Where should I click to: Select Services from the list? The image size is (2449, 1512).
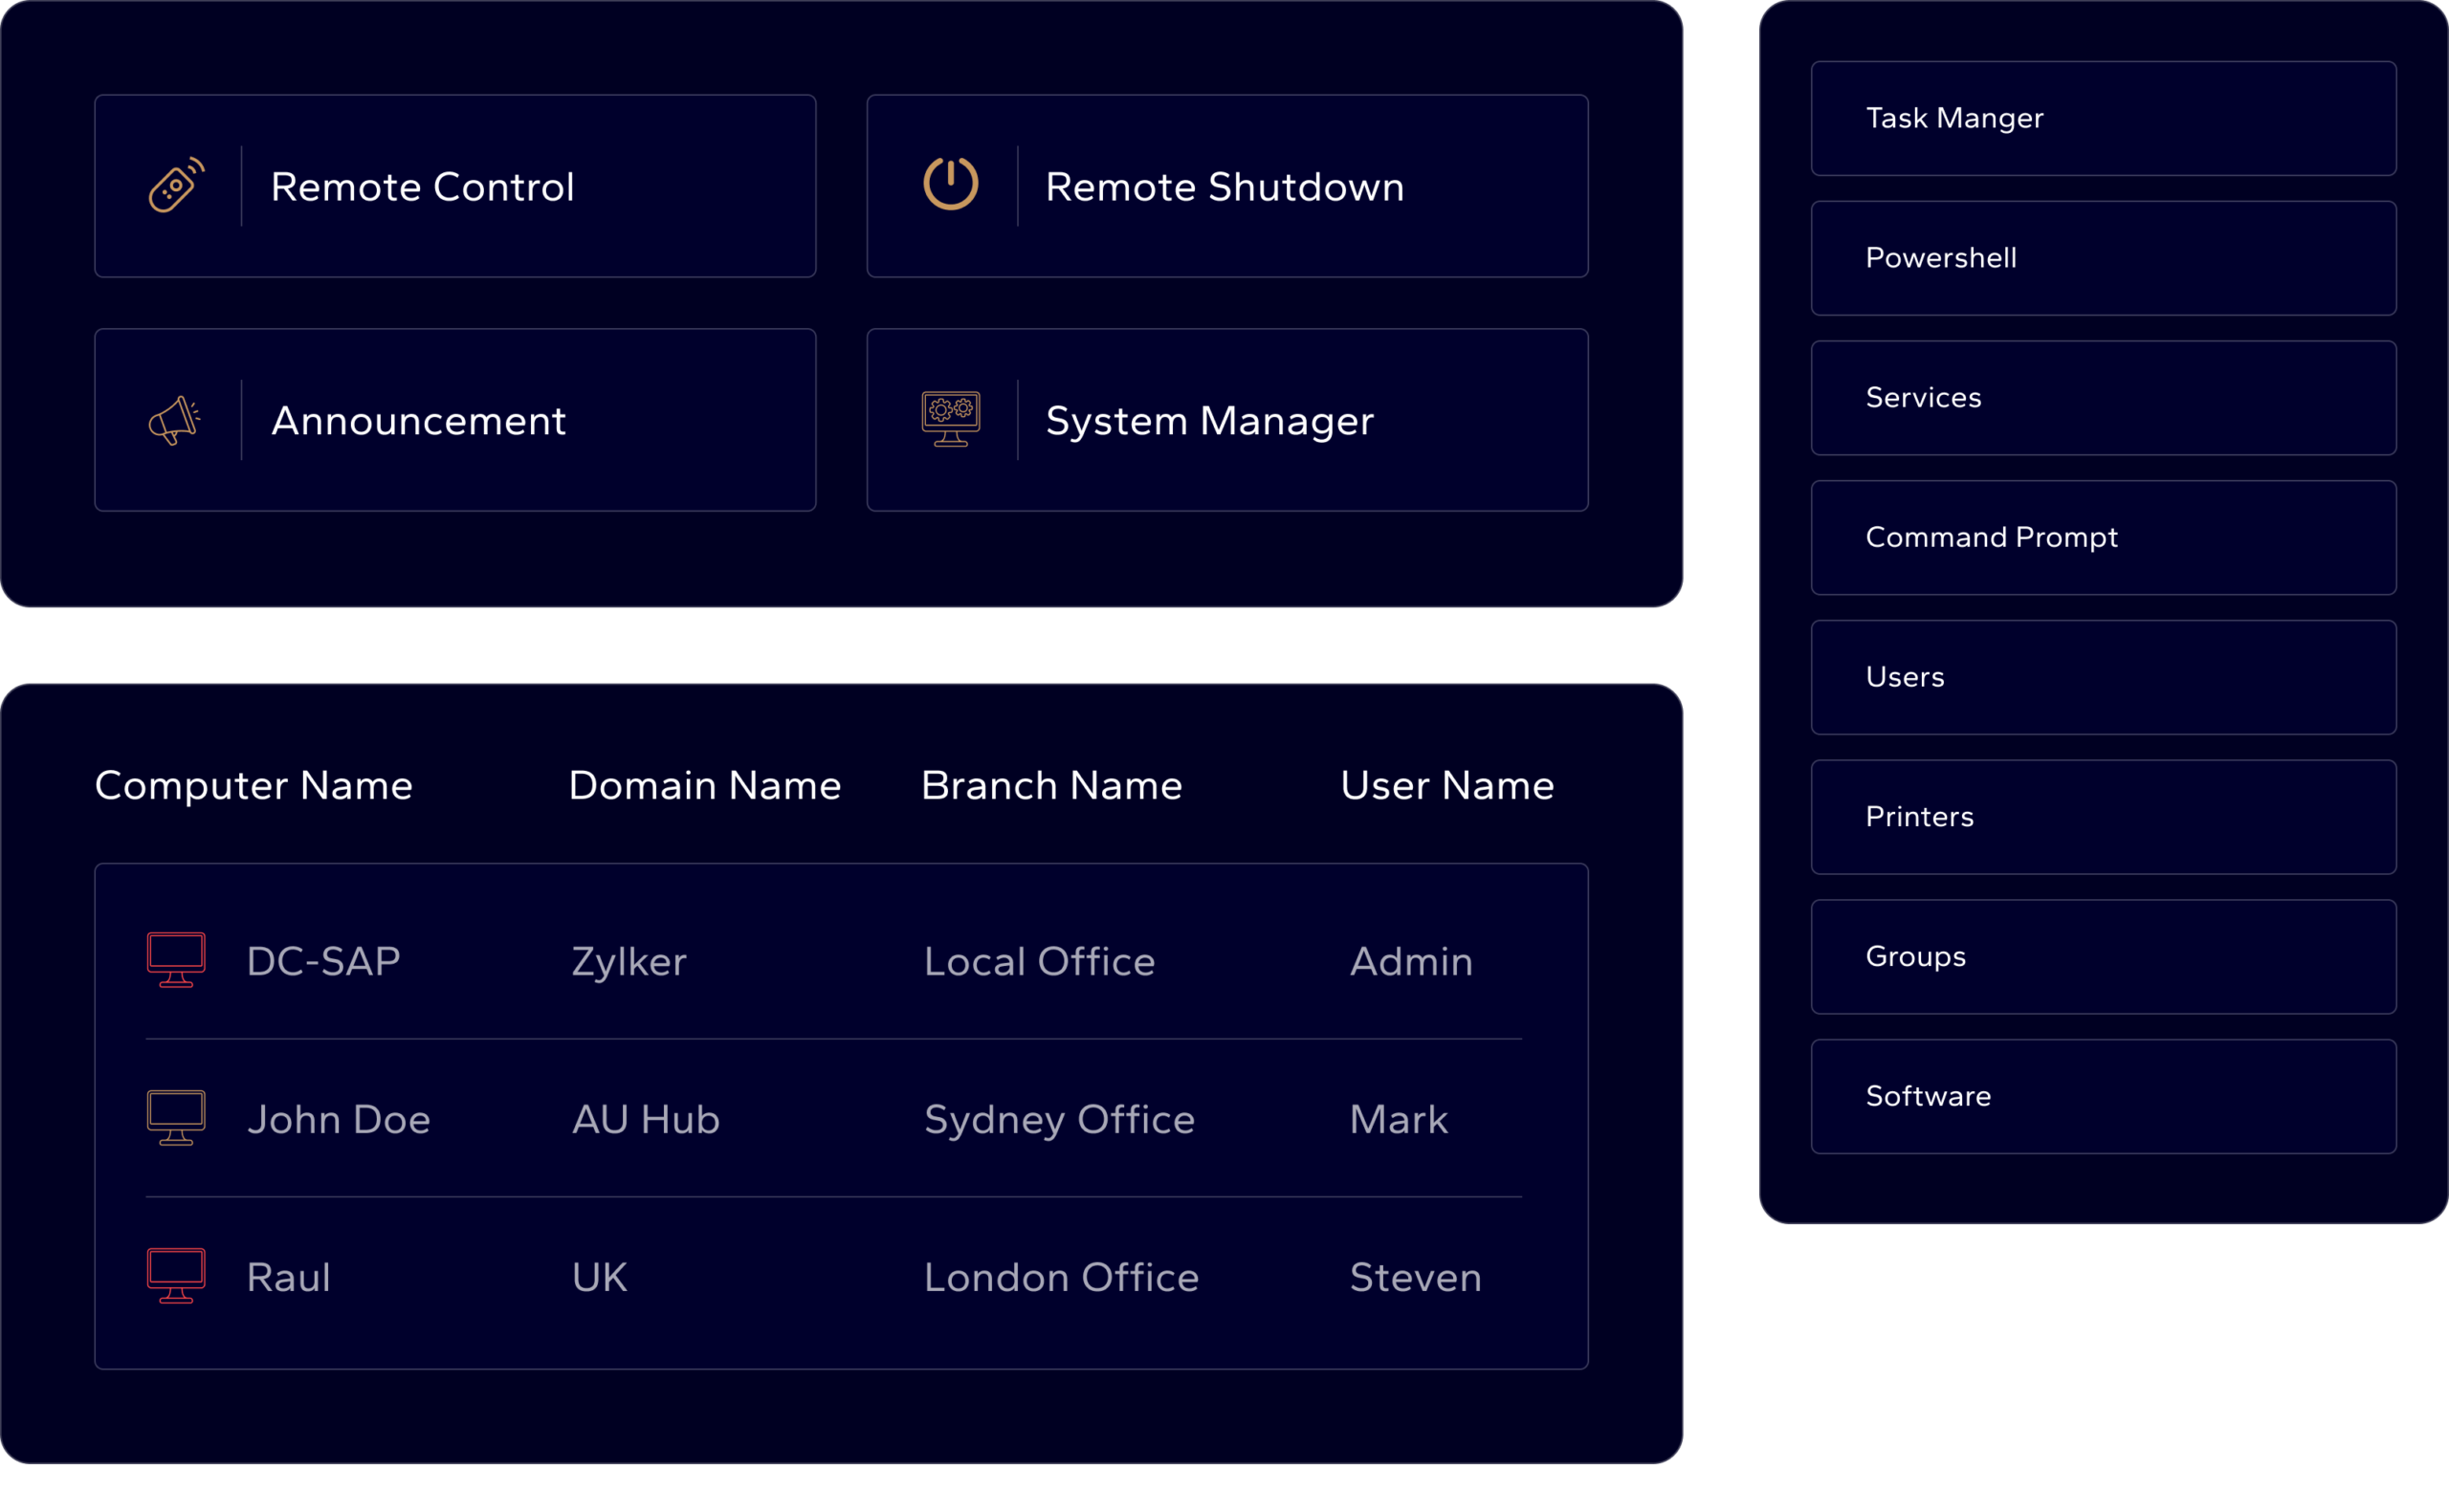coord(2102,398)
